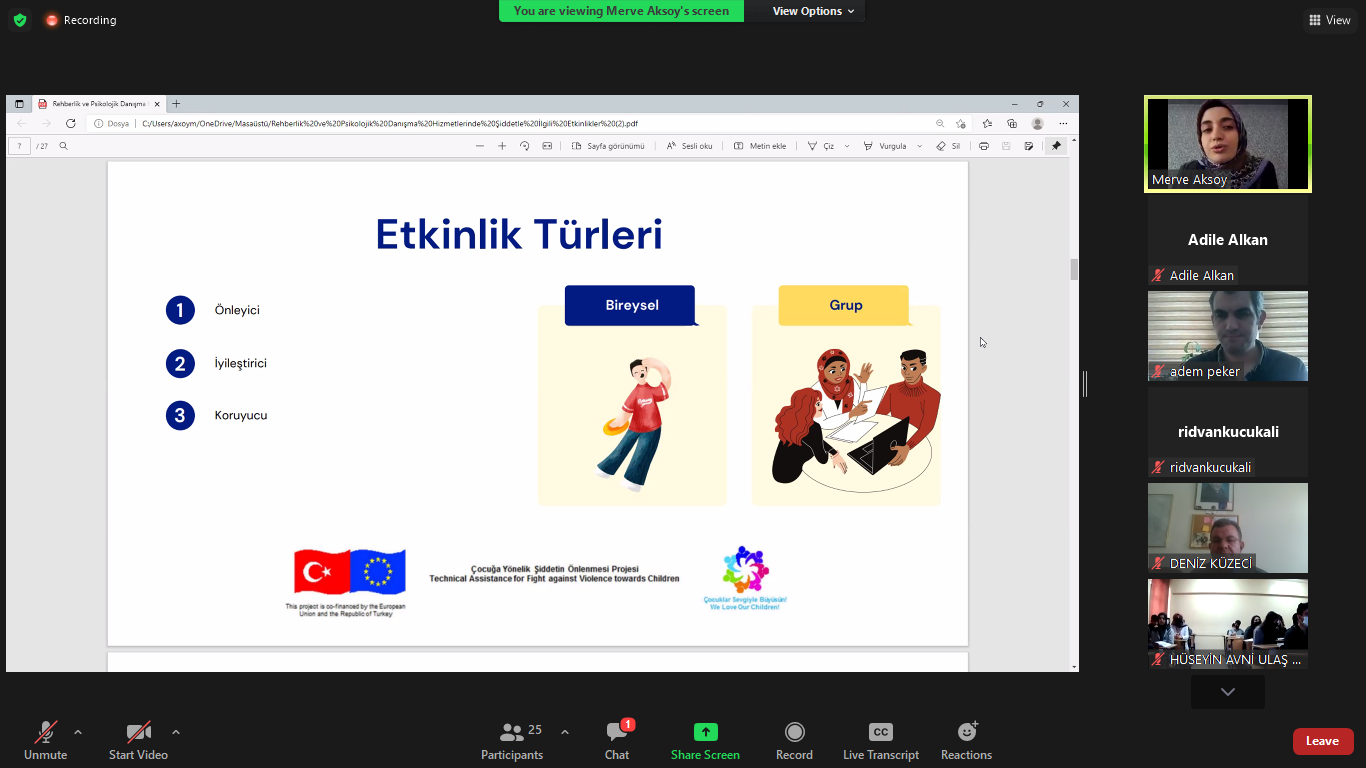
Task: Toggle Start Video camera on
Action: point(138,733)
